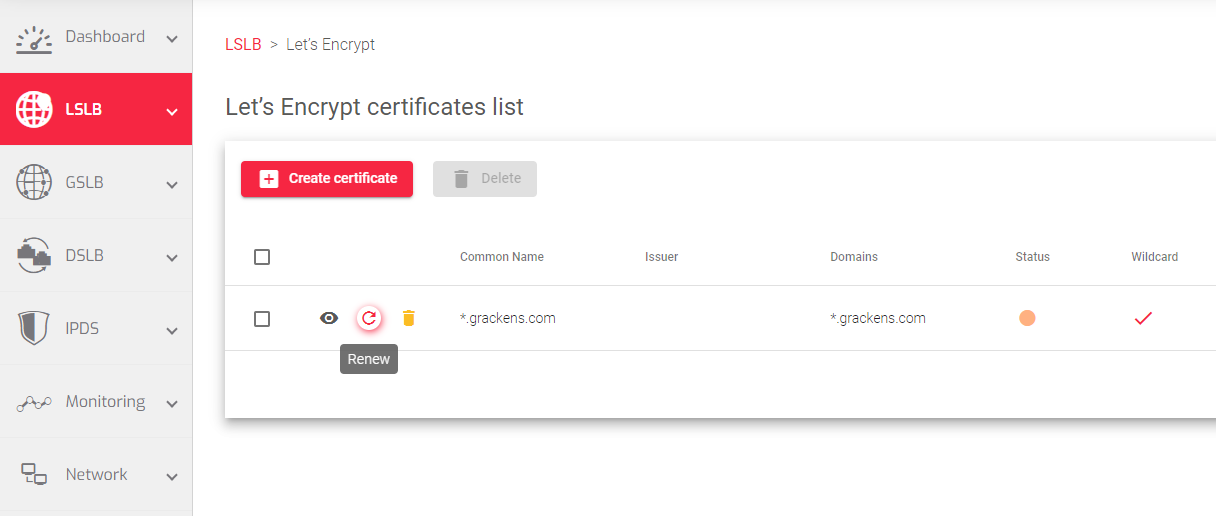This screenshot has width=1216, height=516.
Task: Select the *.grackens.com row checkbox
Action: pos(262,319)
